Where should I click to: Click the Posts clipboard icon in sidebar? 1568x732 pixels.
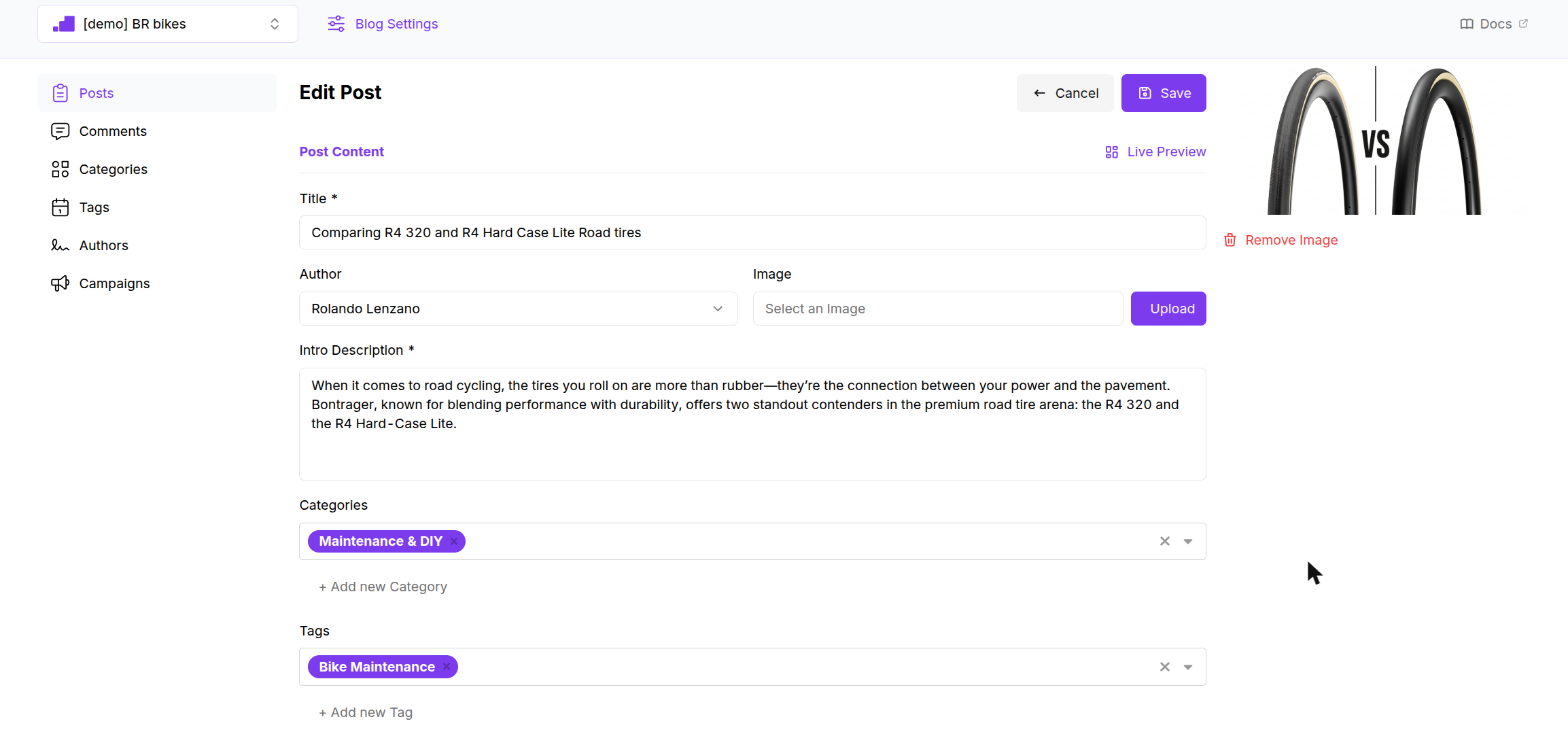coord(60,93)
